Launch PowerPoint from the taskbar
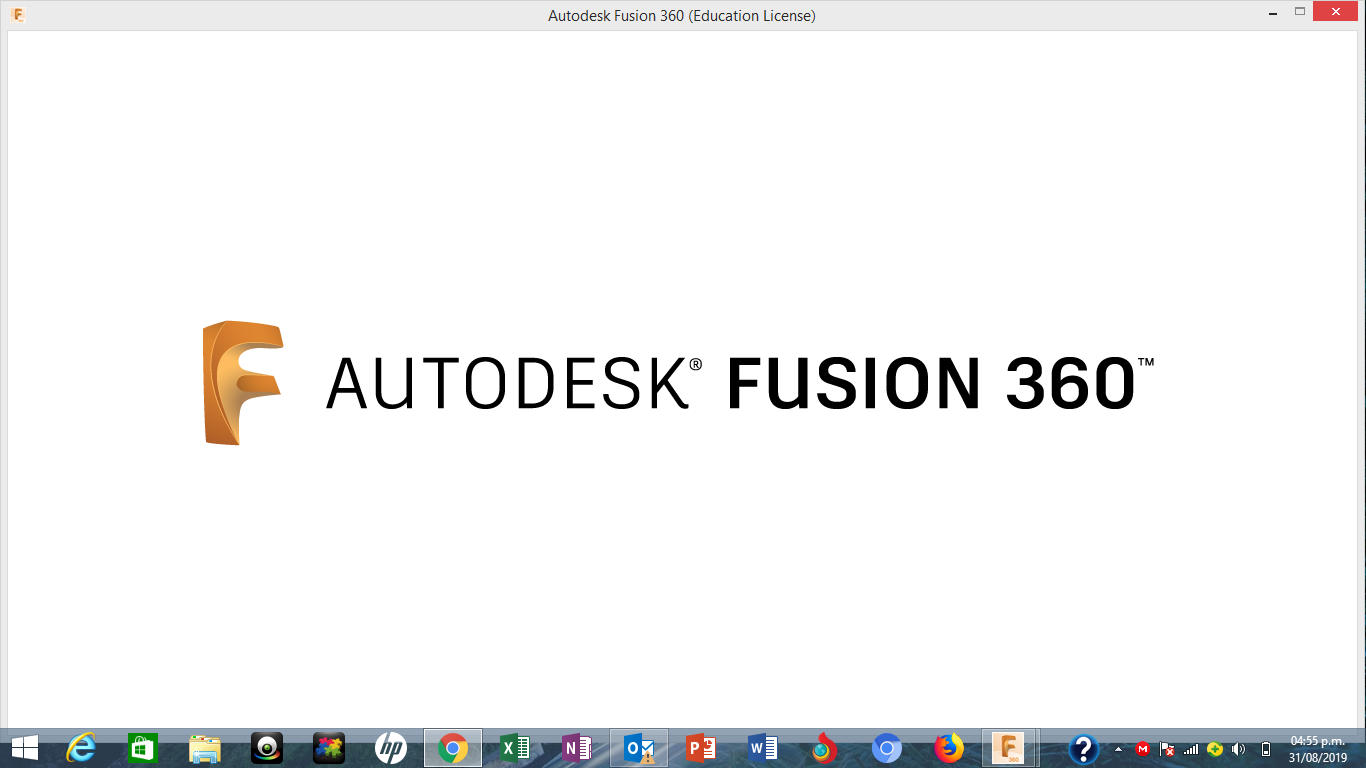This screenshot has height=768, width=1366. [701, 748]
